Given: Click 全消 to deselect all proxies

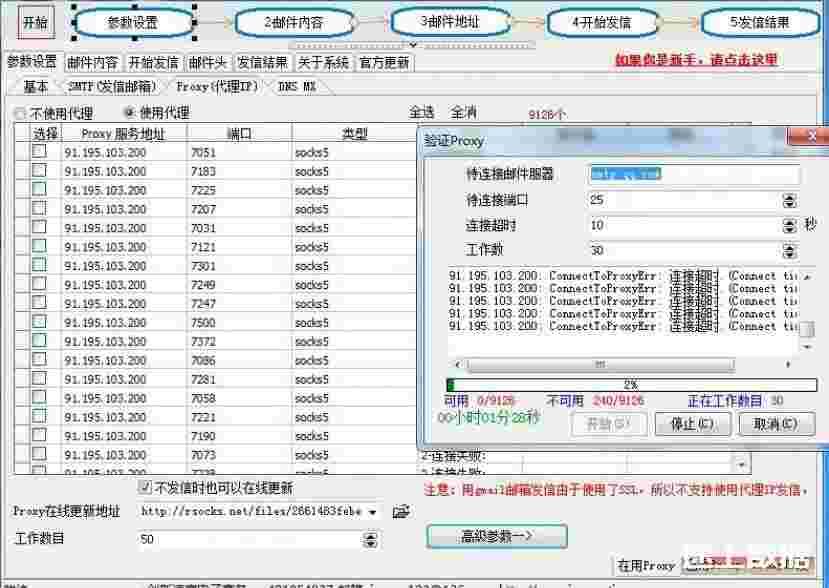Looking at the screenshot, I should tap(464, 112).
